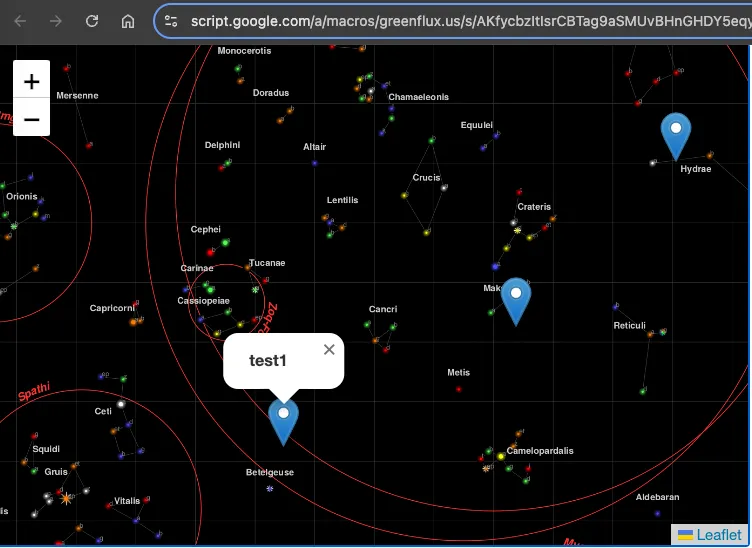Navigate back in browser history

click(x=21, y=21)
